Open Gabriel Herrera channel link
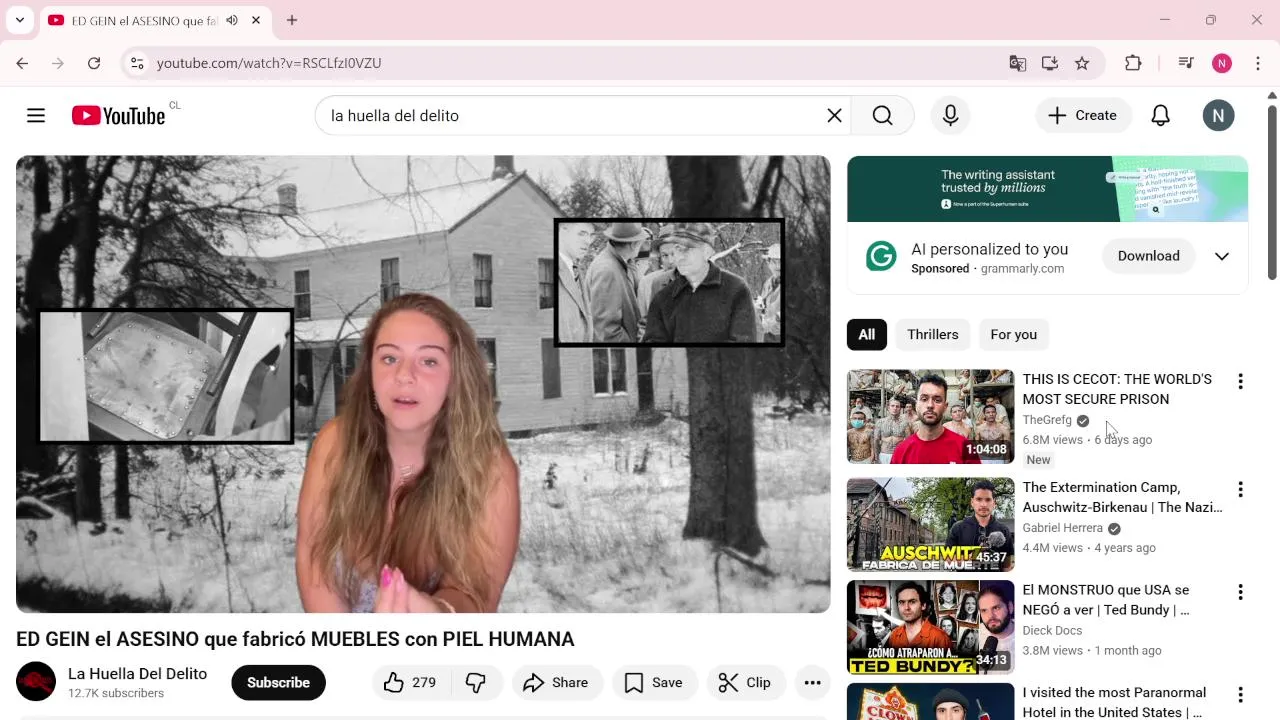The height and width of the screenshot is (720, 1280). tap(1063, 528)
